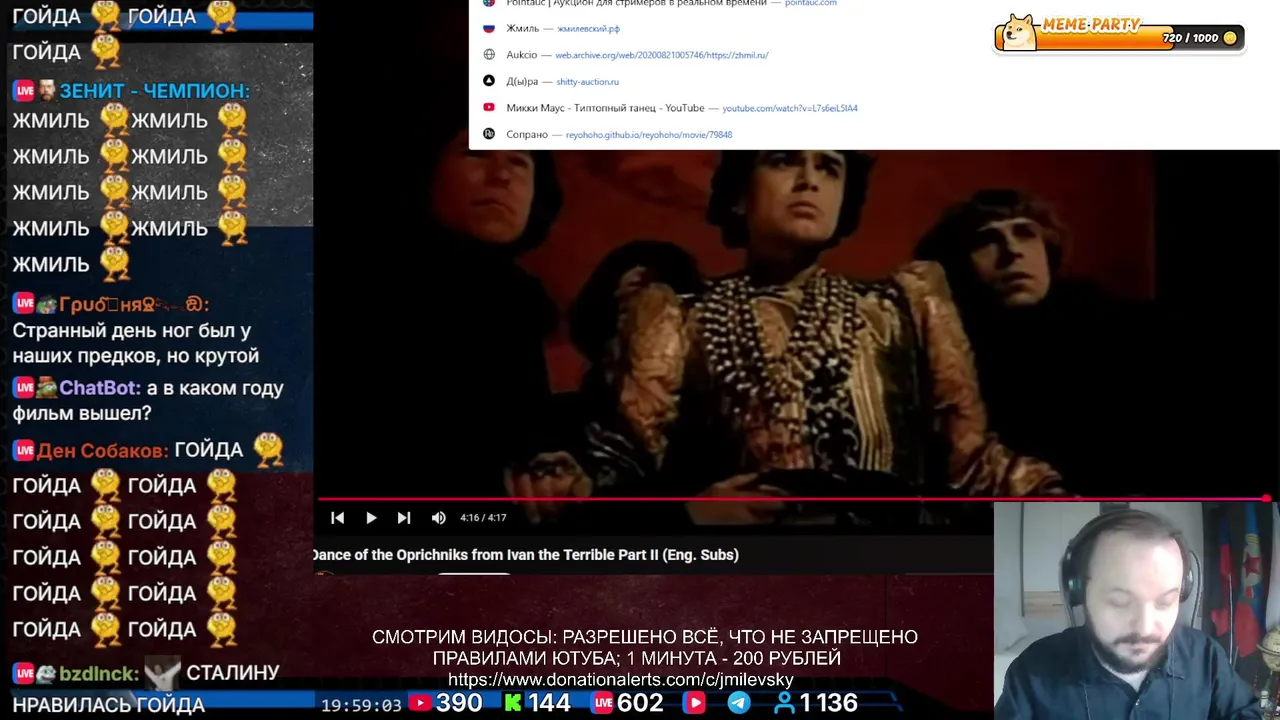Image resolution: width=1280 pixels, height=720 pixels.
Task: Click the Meme Party coin icon
Action: tap(1230, 38)
